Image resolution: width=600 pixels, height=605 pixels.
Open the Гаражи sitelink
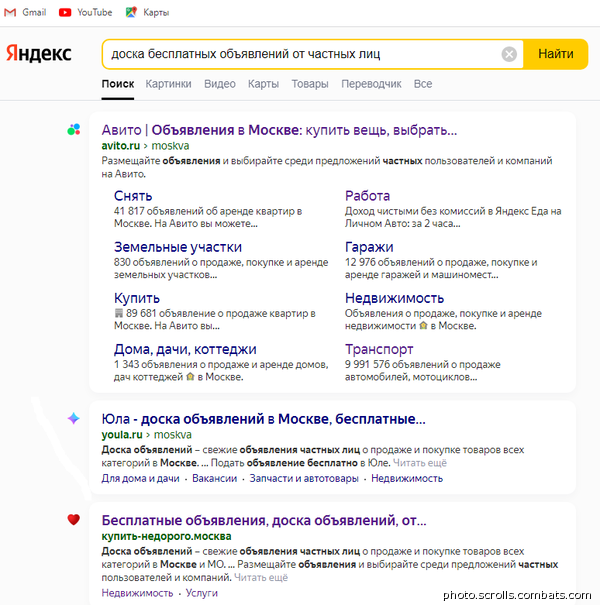369,247
